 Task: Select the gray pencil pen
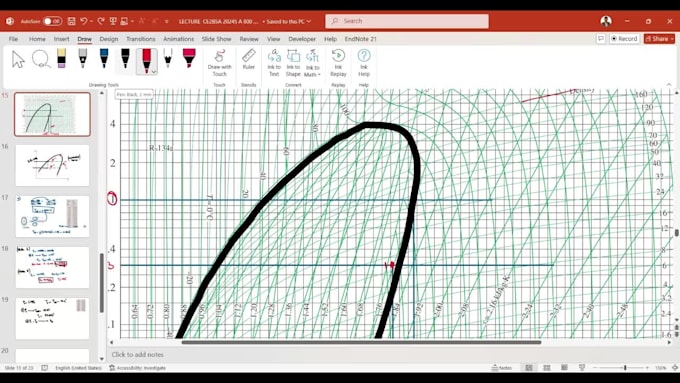(82, 58)
